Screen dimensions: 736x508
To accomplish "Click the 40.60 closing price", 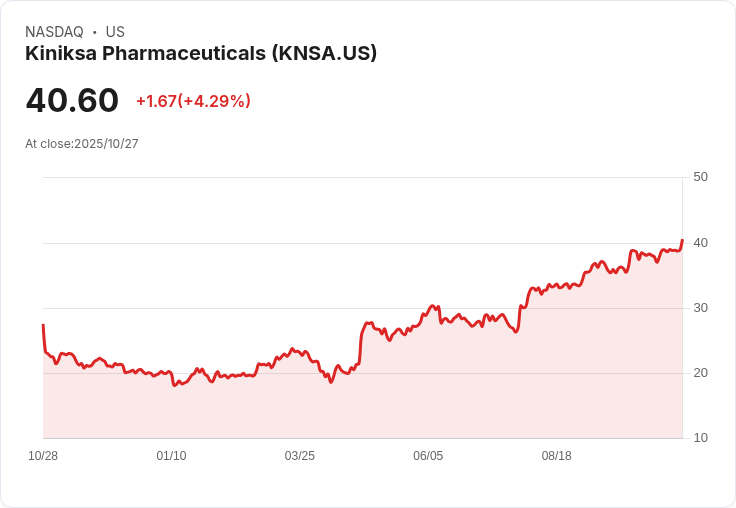I will [72, 100].
